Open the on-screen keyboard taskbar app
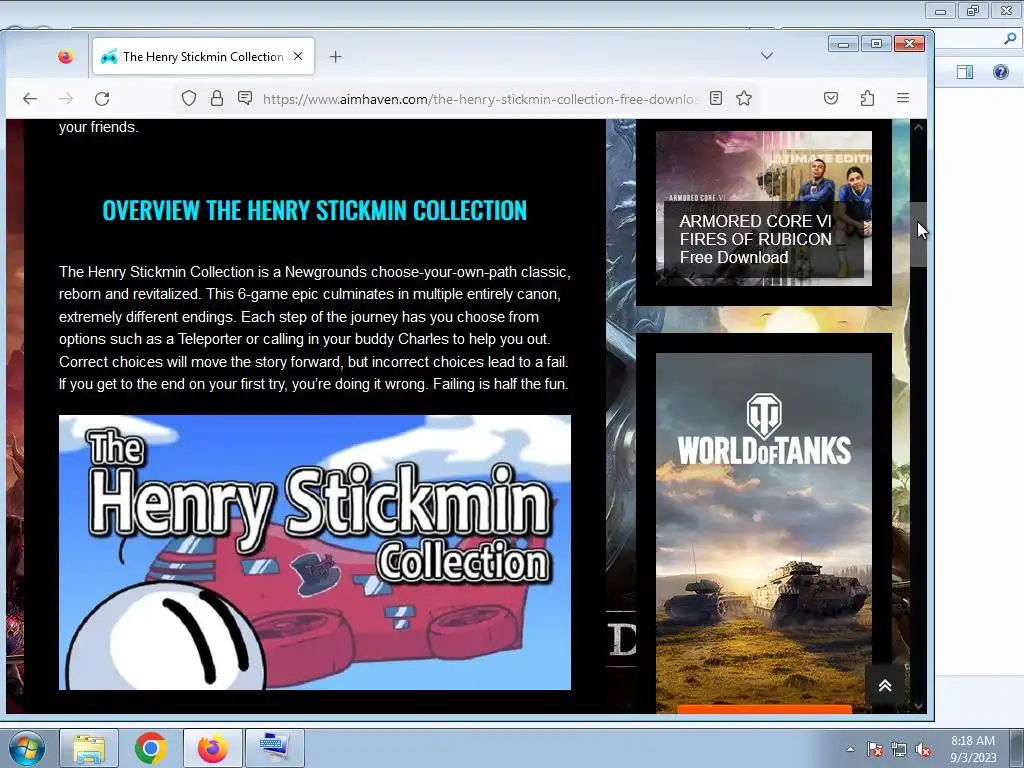Image resolution: width=1024 pixels, height=768 pixels. 274,748
